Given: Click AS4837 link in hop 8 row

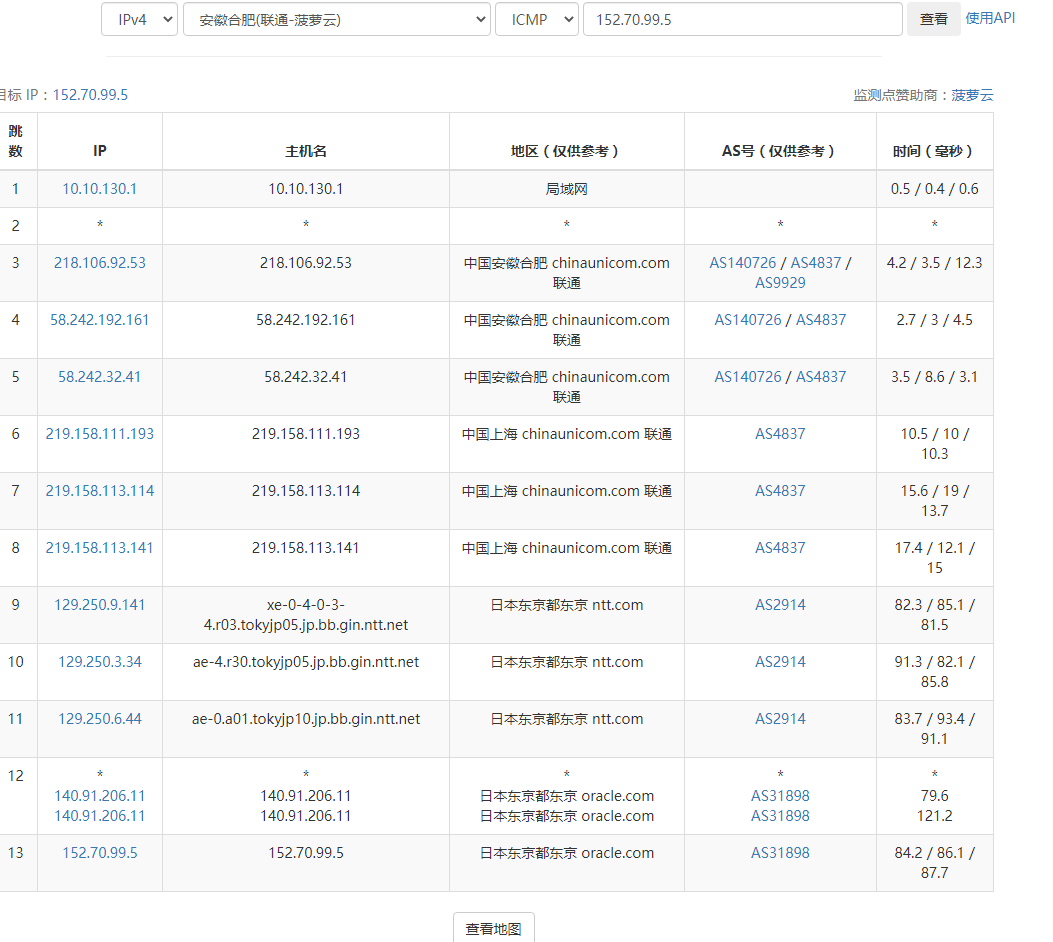Looking at the screenshot, I should pos(780,548).
